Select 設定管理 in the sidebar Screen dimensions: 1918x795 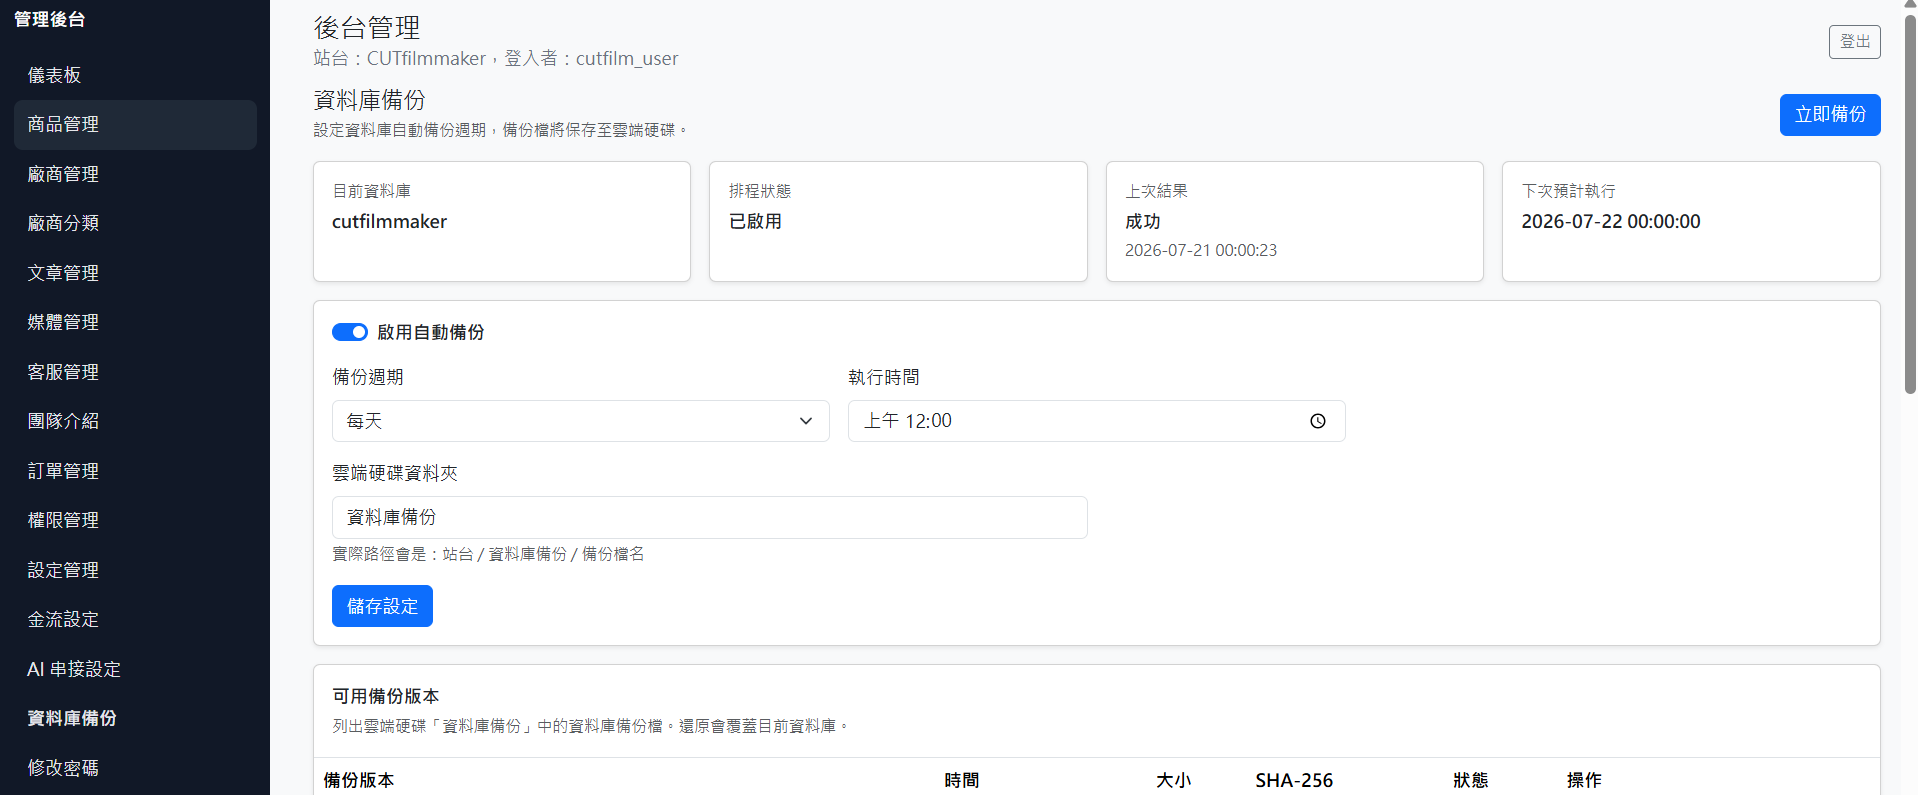pos(135,570)
